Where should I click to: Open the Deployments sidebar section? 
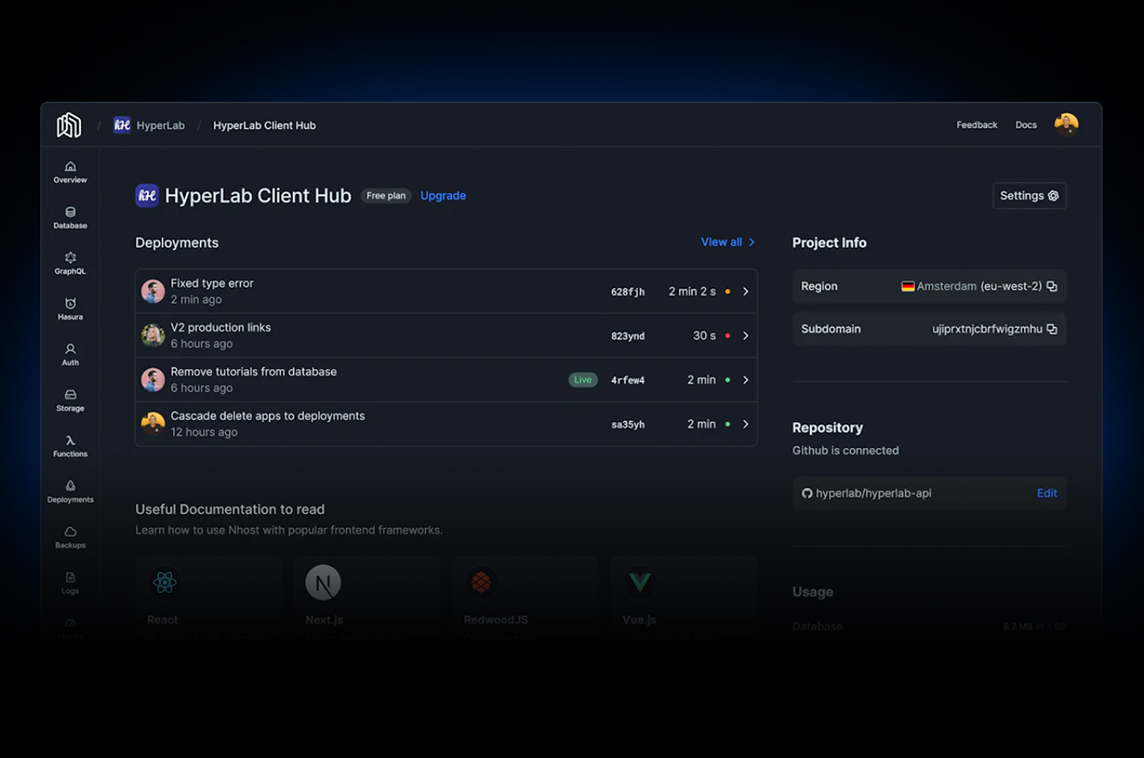tap(70, 492)
